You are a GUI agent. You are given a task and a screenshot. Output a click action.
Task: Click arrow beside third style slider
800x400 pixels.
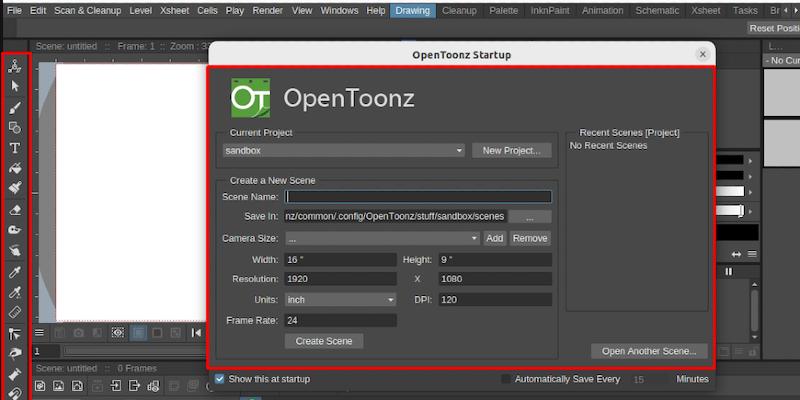751,192
